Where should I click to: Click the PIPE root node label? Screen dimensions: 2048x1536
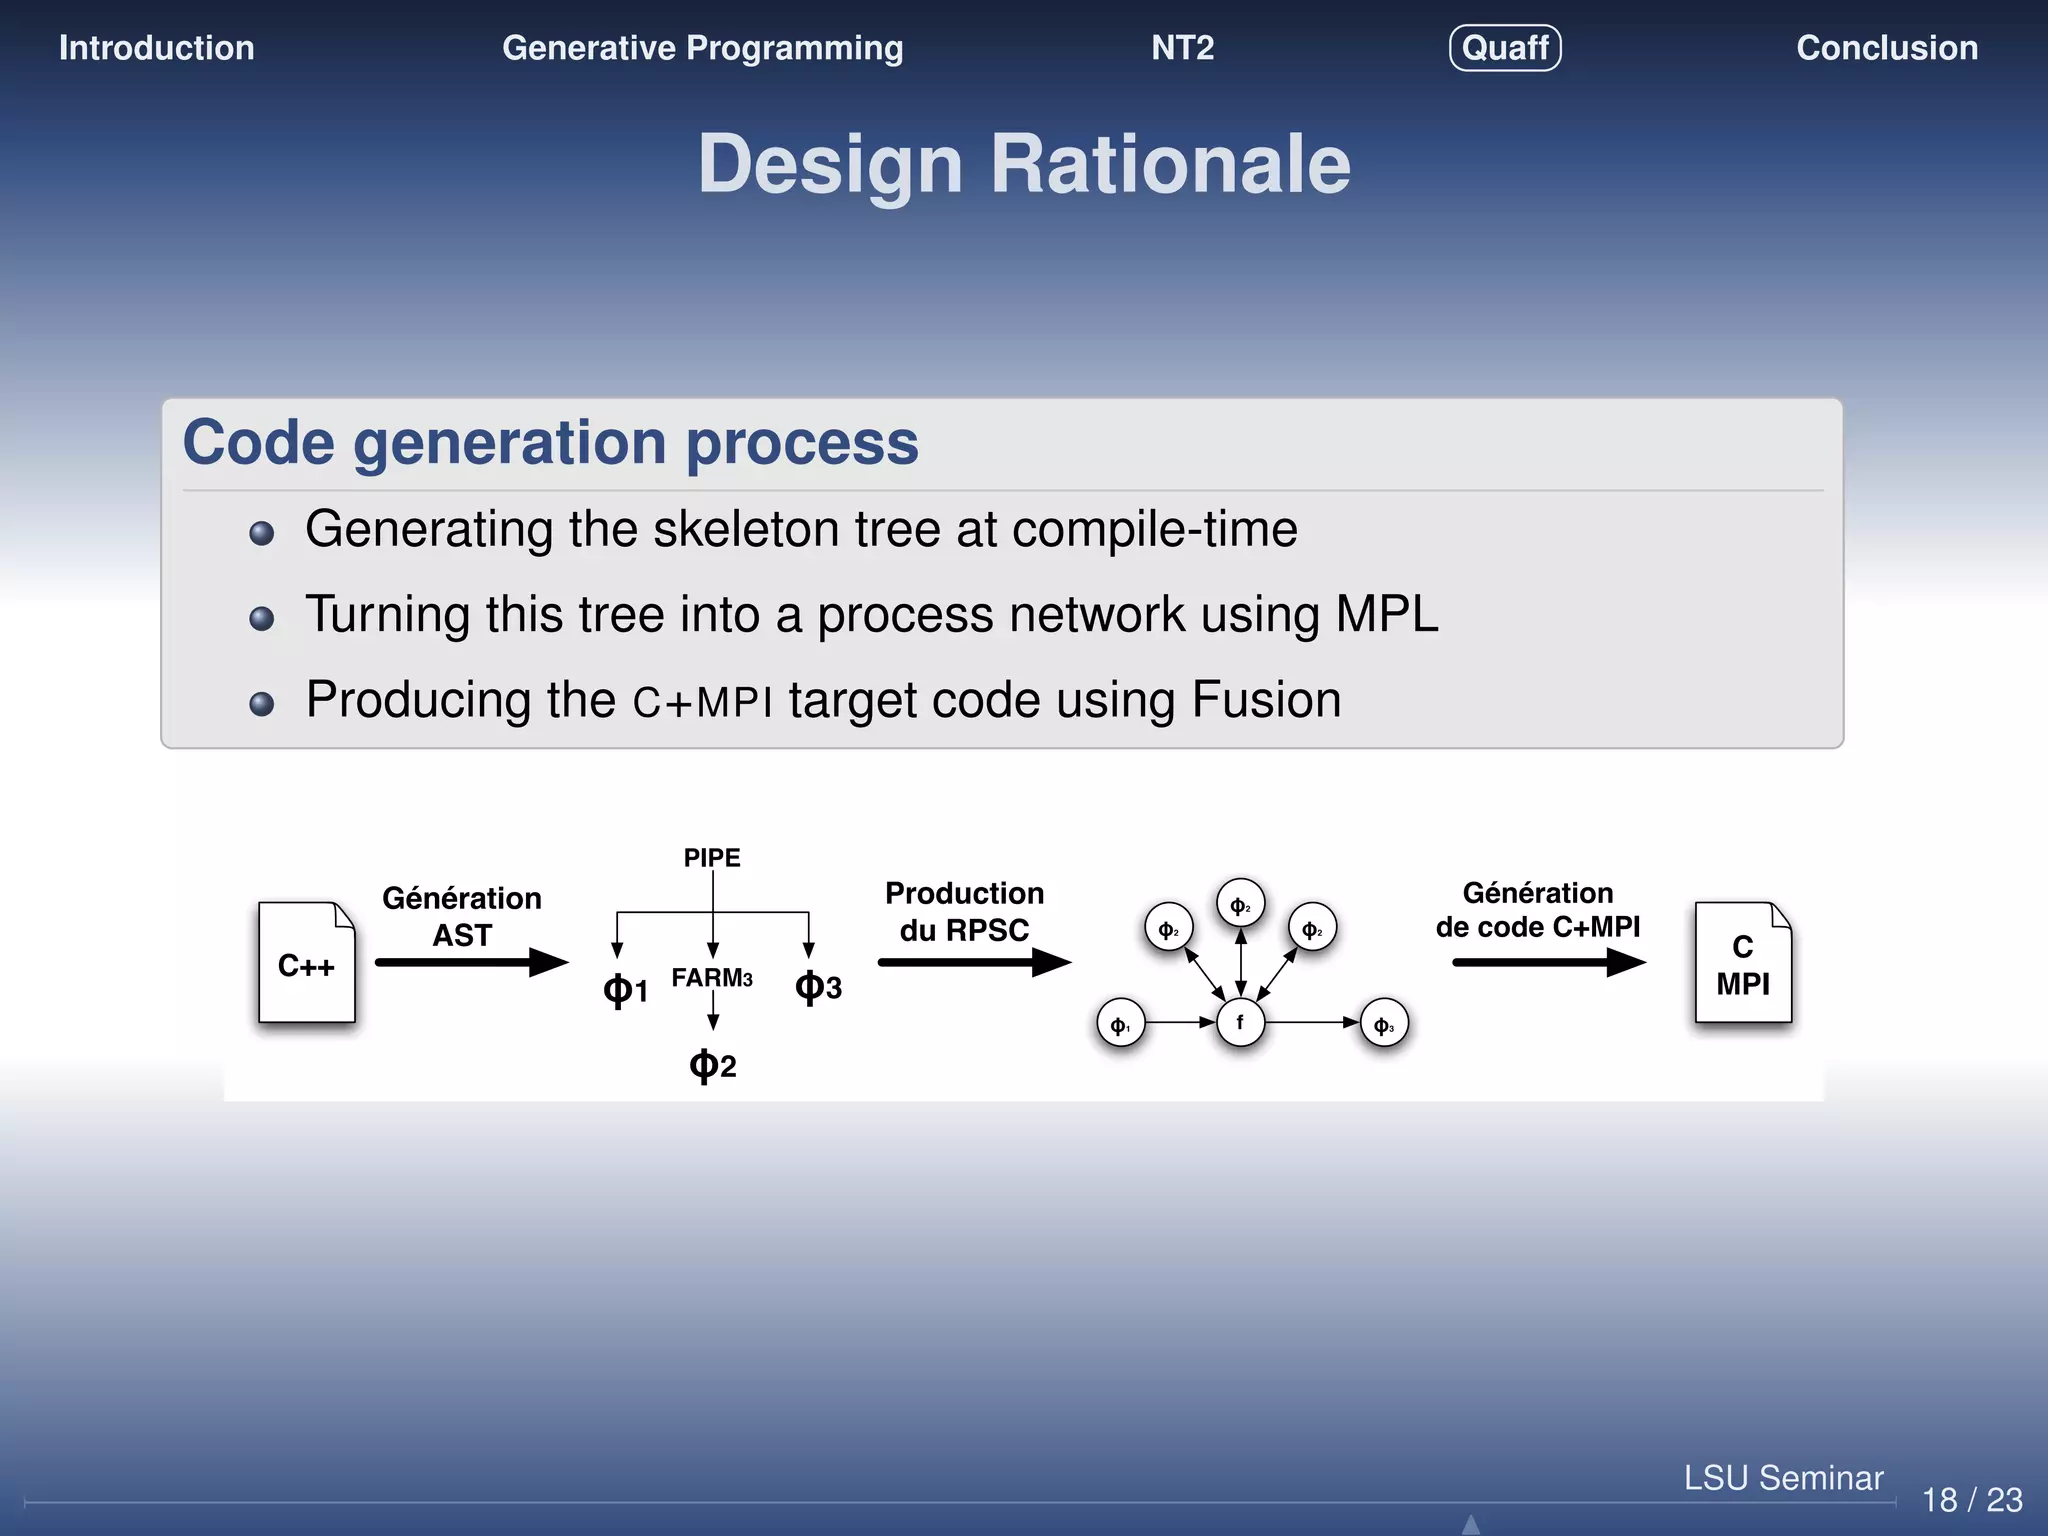712,858
